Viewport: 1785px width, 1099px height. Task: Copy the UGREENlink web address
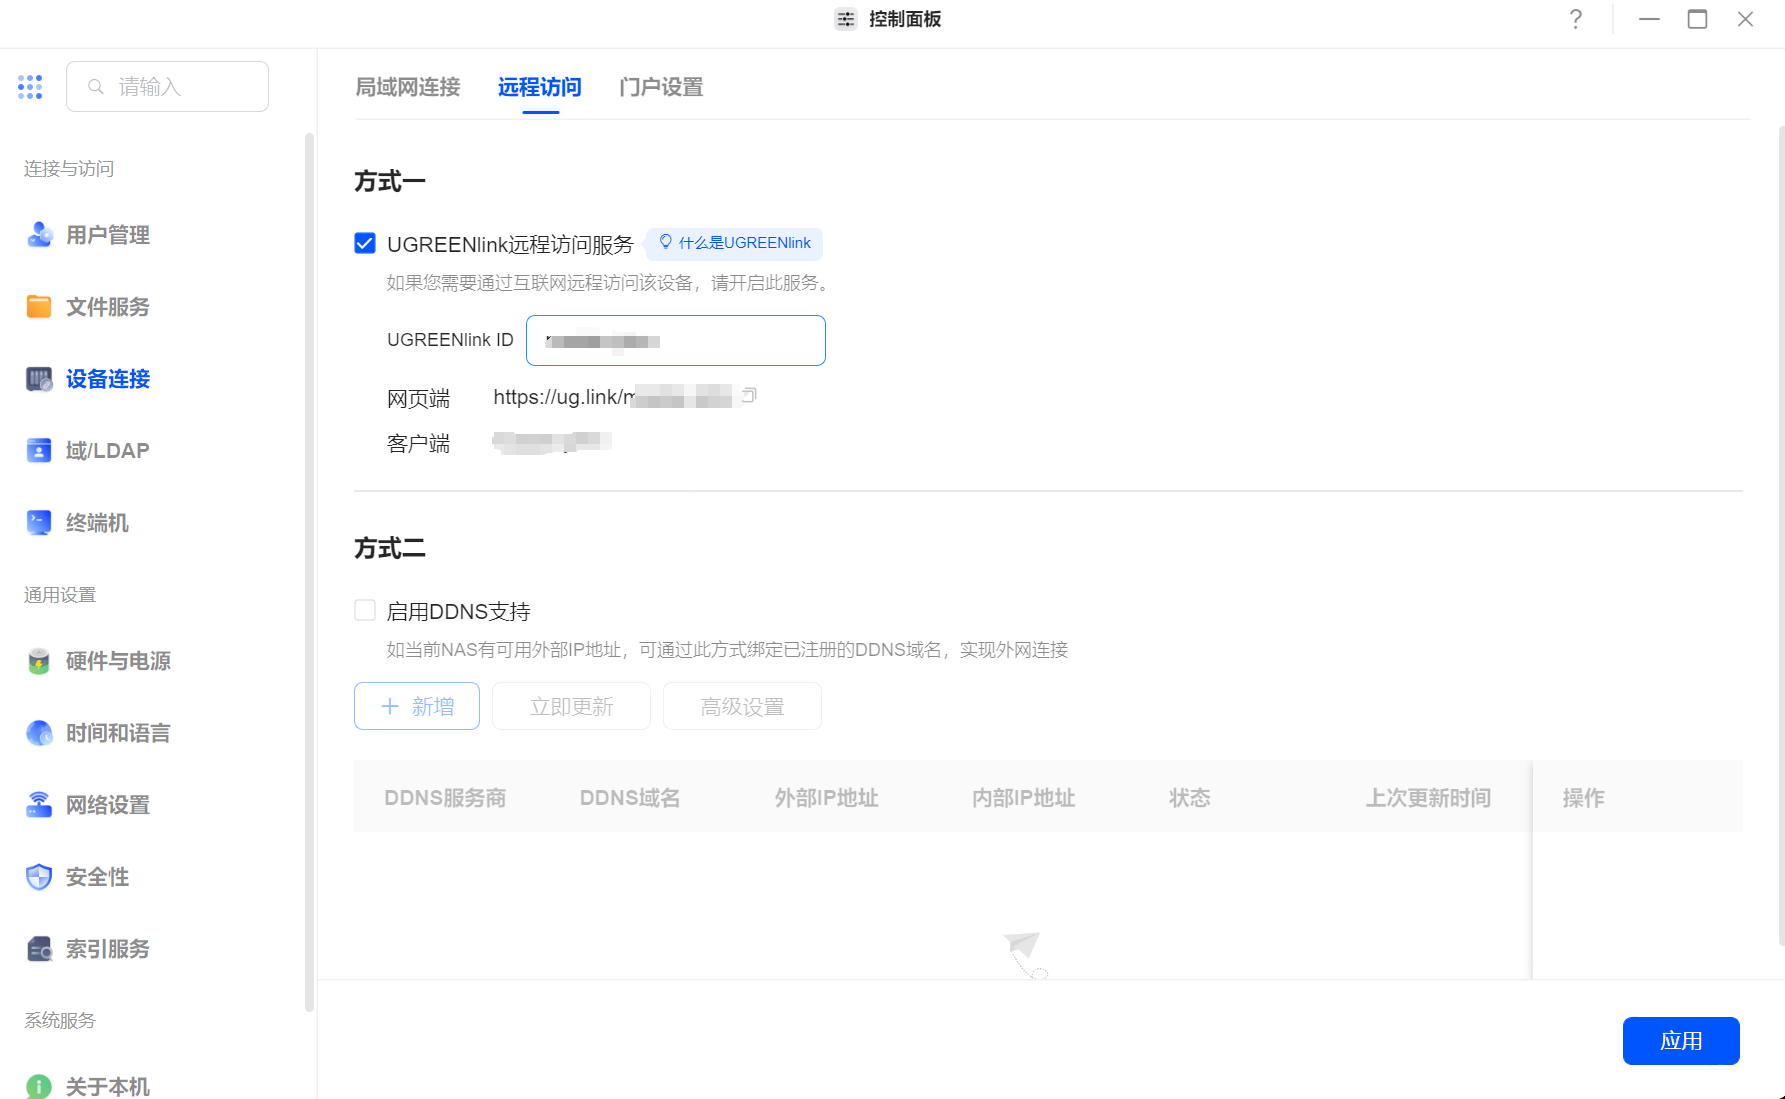749,395
